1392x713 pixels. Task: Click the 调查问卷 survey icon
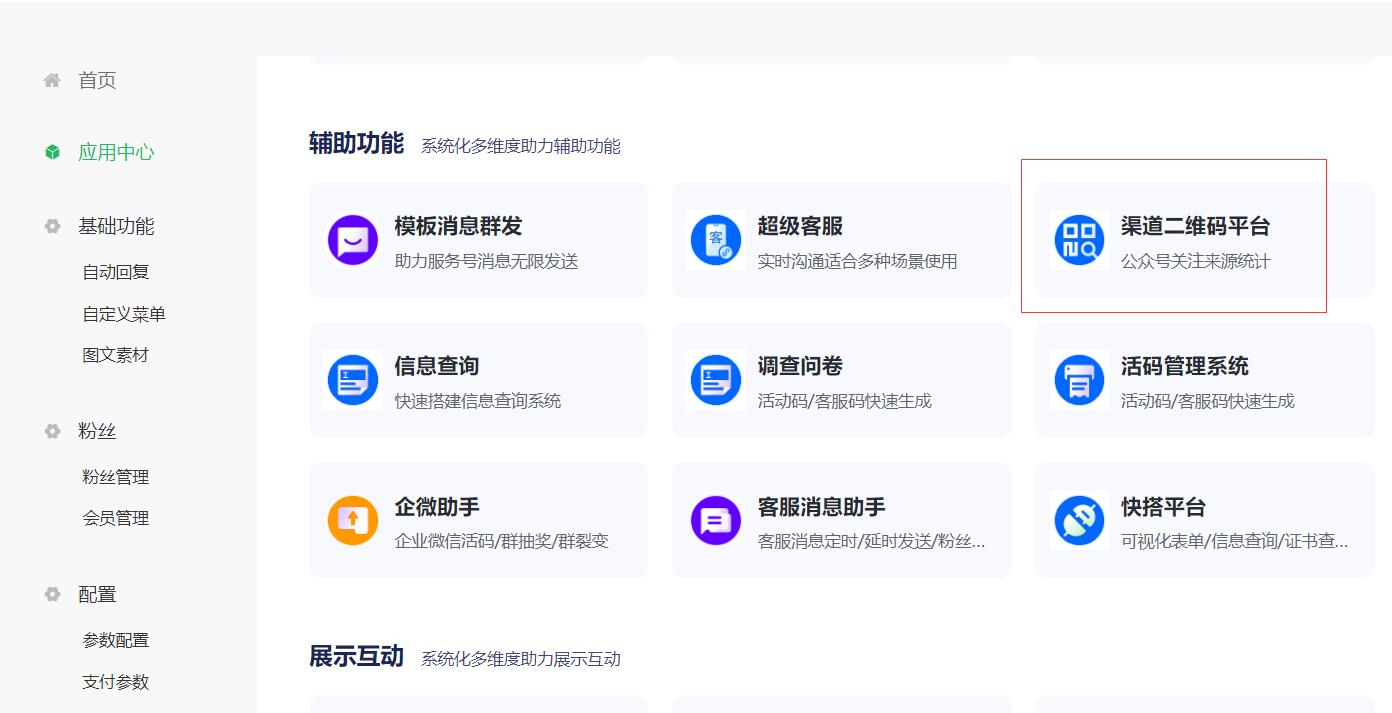715,380
